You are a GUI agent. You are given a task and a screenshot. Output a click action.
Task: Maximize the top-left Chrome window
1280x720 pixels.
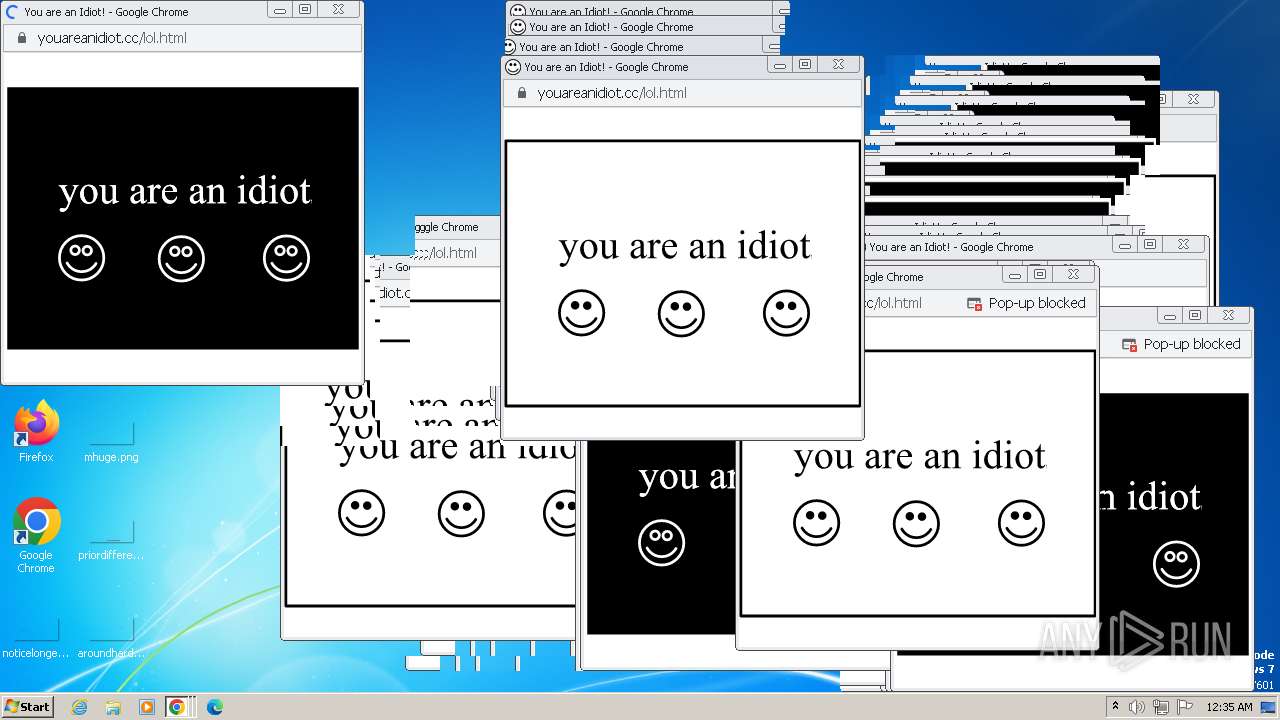(305, 9)
